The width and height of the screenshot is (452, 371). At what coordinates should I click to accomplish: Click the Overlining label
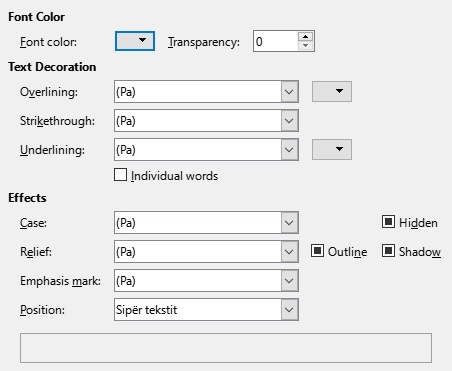(49, 92)
